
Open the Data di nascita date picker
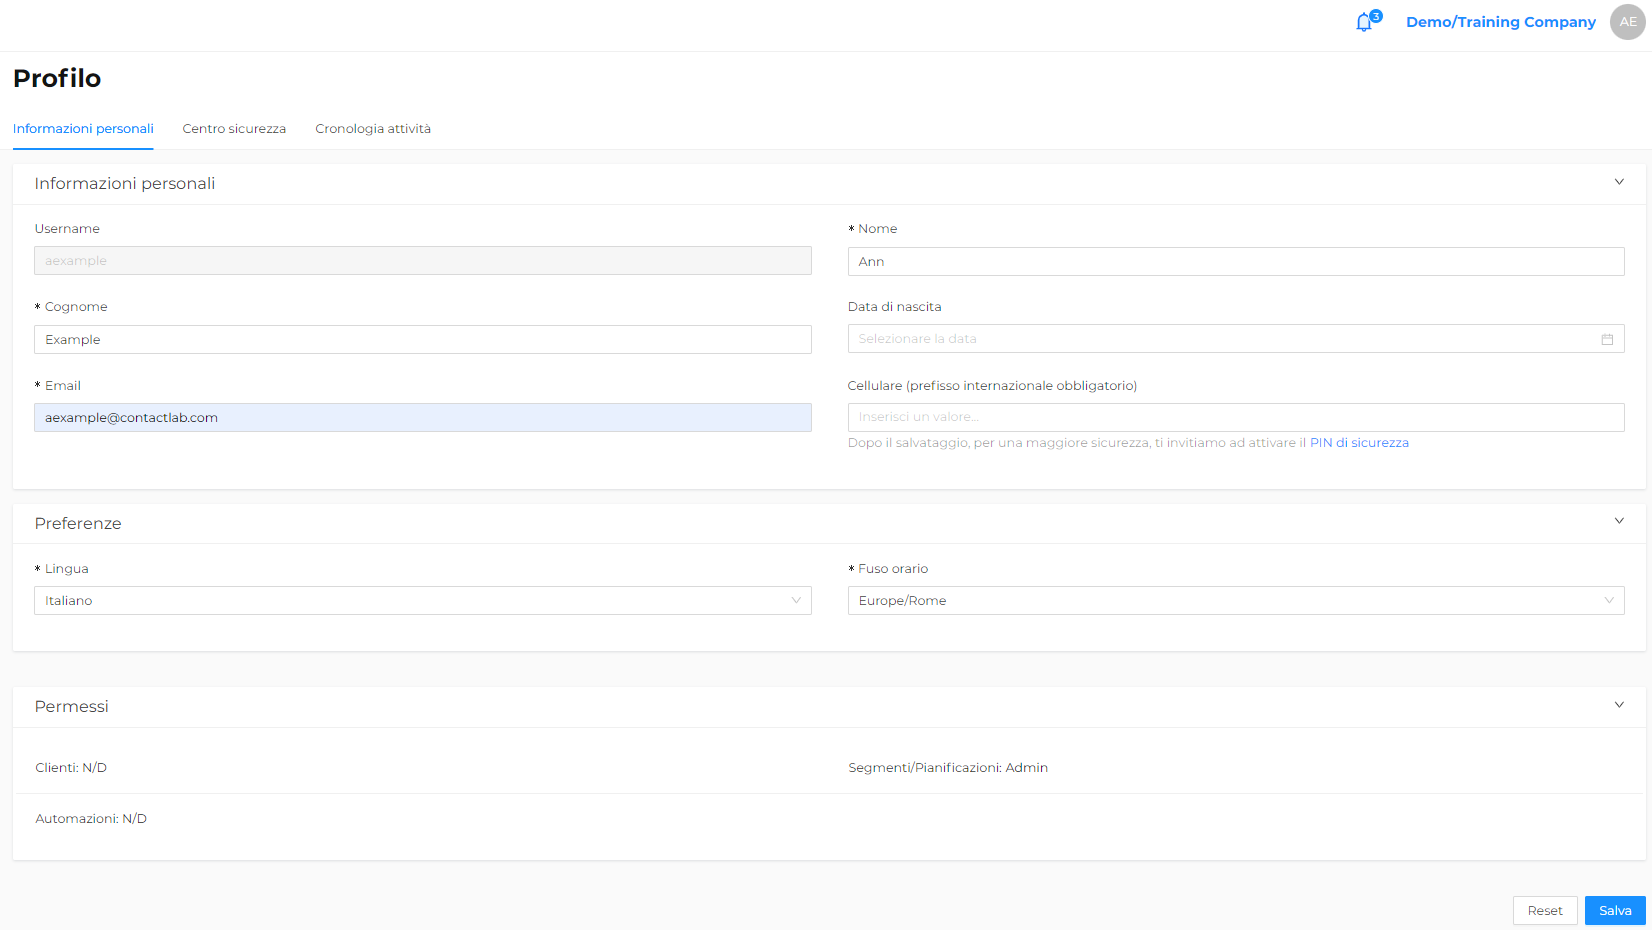[1236, 339]
